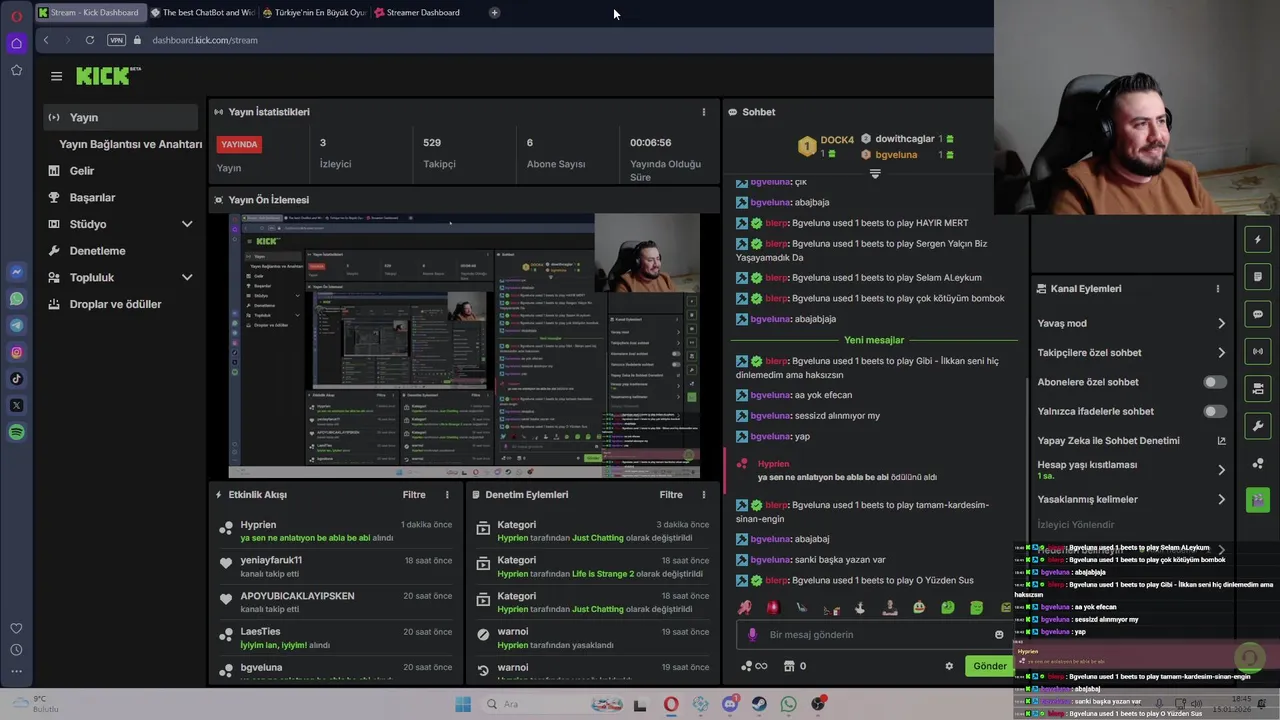Expand the Topluluk sidebar section
Screen dimensions: 1280x720
187,277
